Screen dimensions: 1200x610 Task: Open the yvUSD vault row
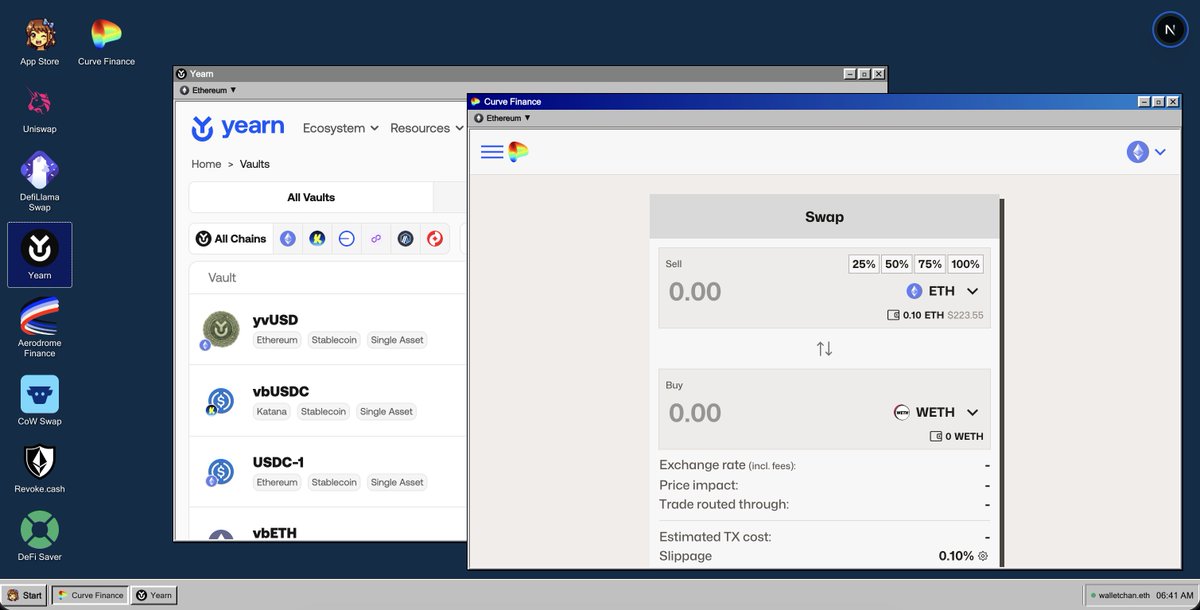(328, 329)
